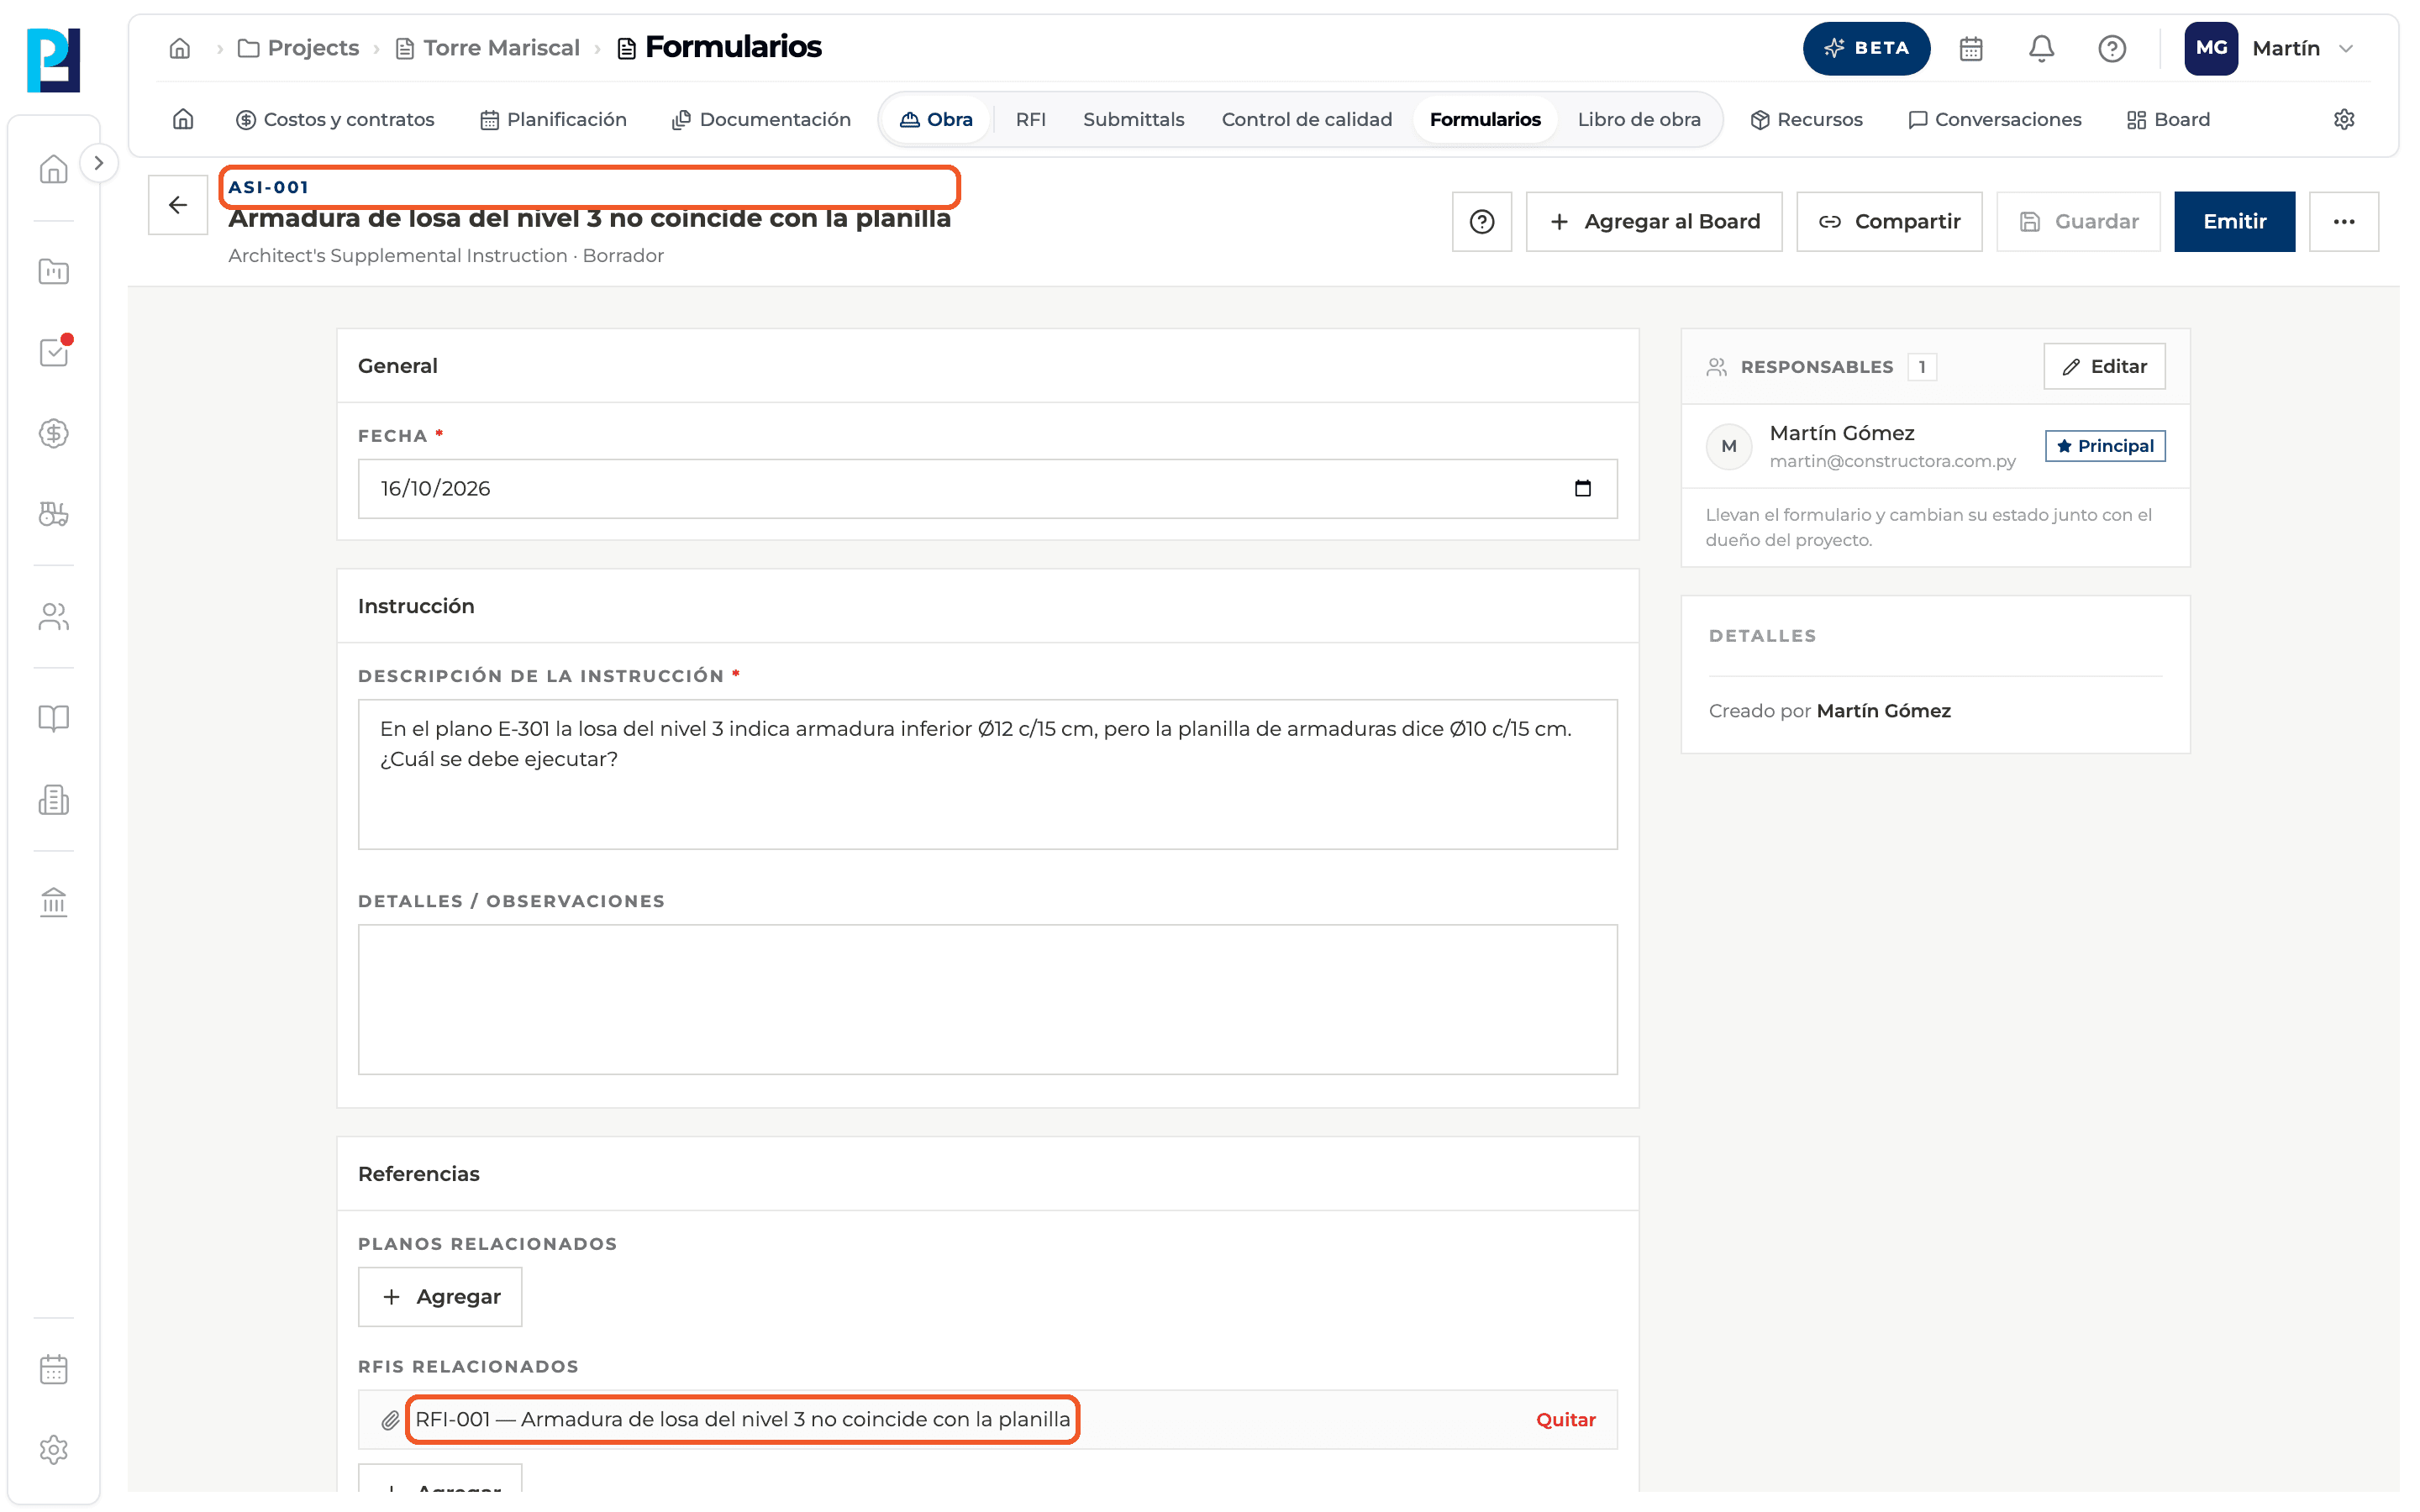This screenshot has width=2420, height=1512.
Task: Go to Torre Mariscal in the breadcrumb
Action: point(487,48)
